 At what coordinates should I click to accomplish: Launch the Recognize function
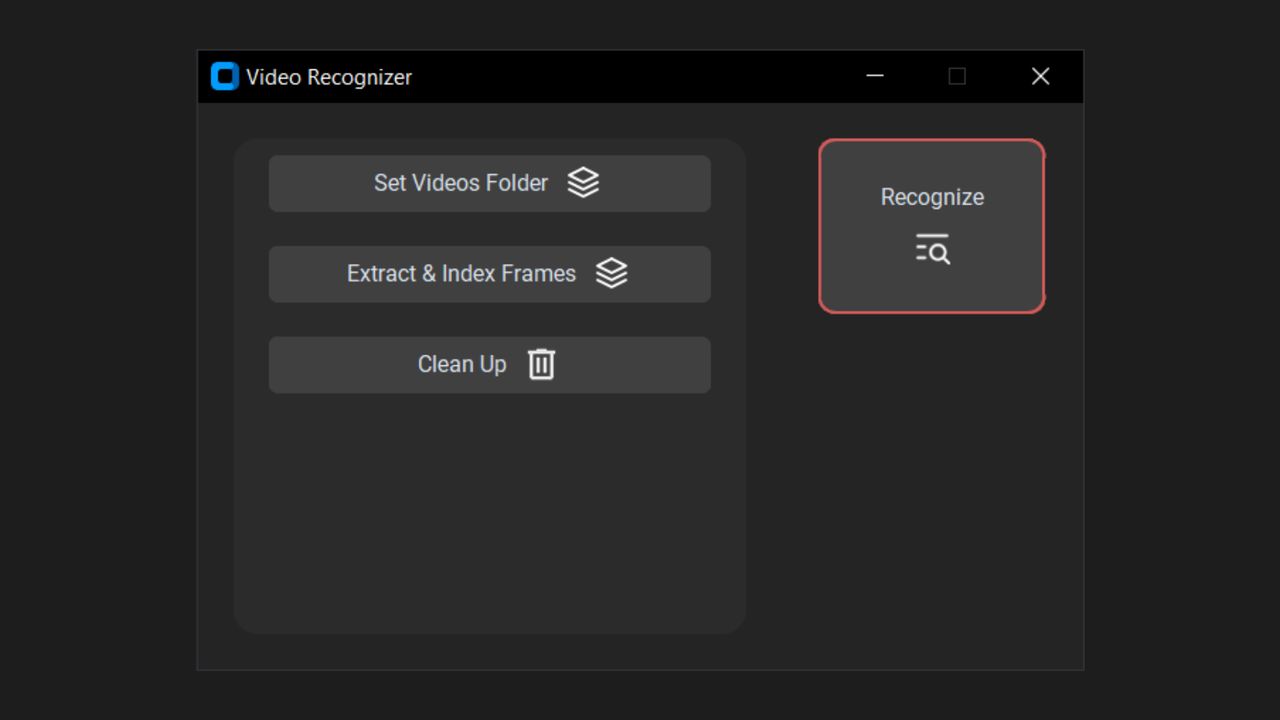point(932,226)
